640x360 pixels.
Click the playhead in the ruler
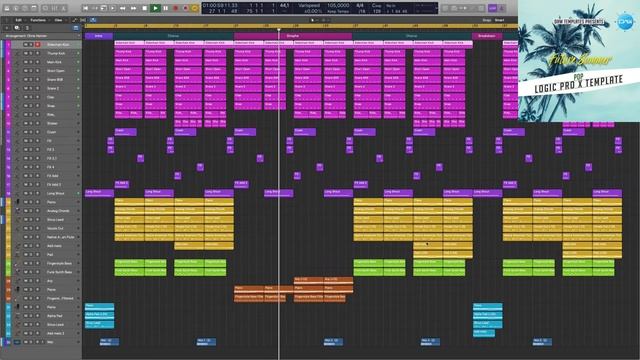tap(279, 29)
